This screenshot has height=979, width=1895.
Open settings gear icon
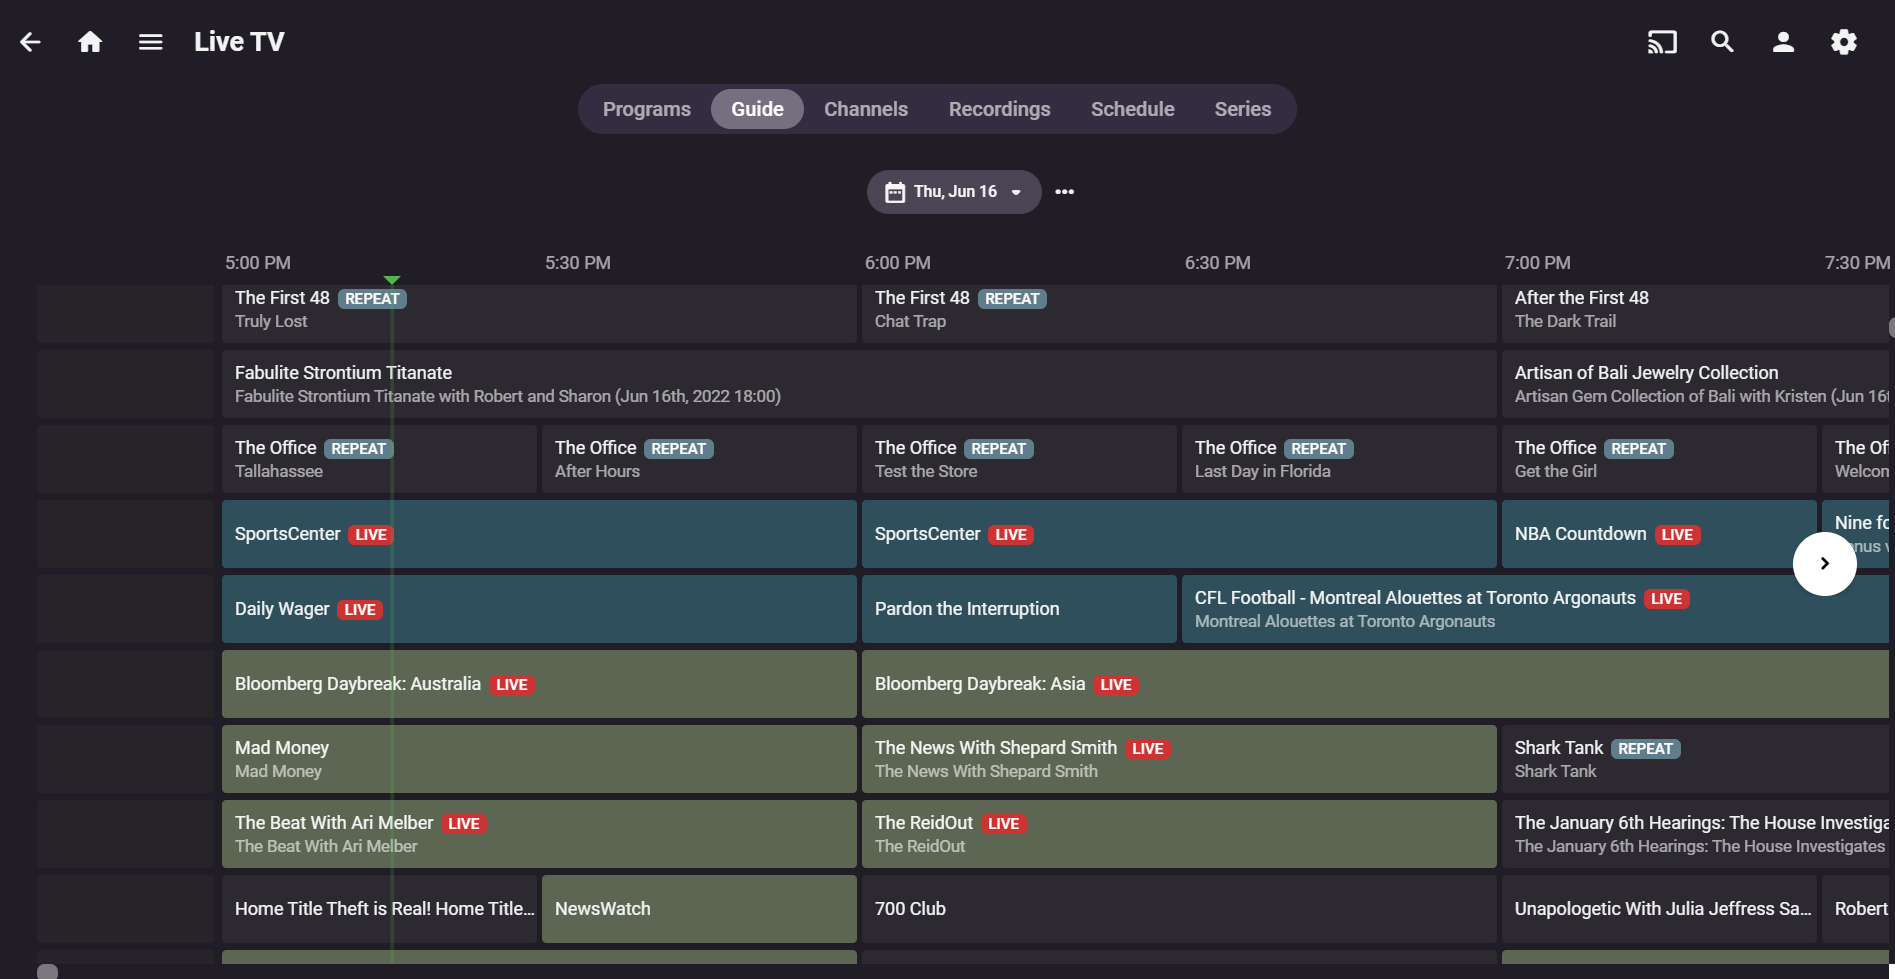pos(1843,42)
